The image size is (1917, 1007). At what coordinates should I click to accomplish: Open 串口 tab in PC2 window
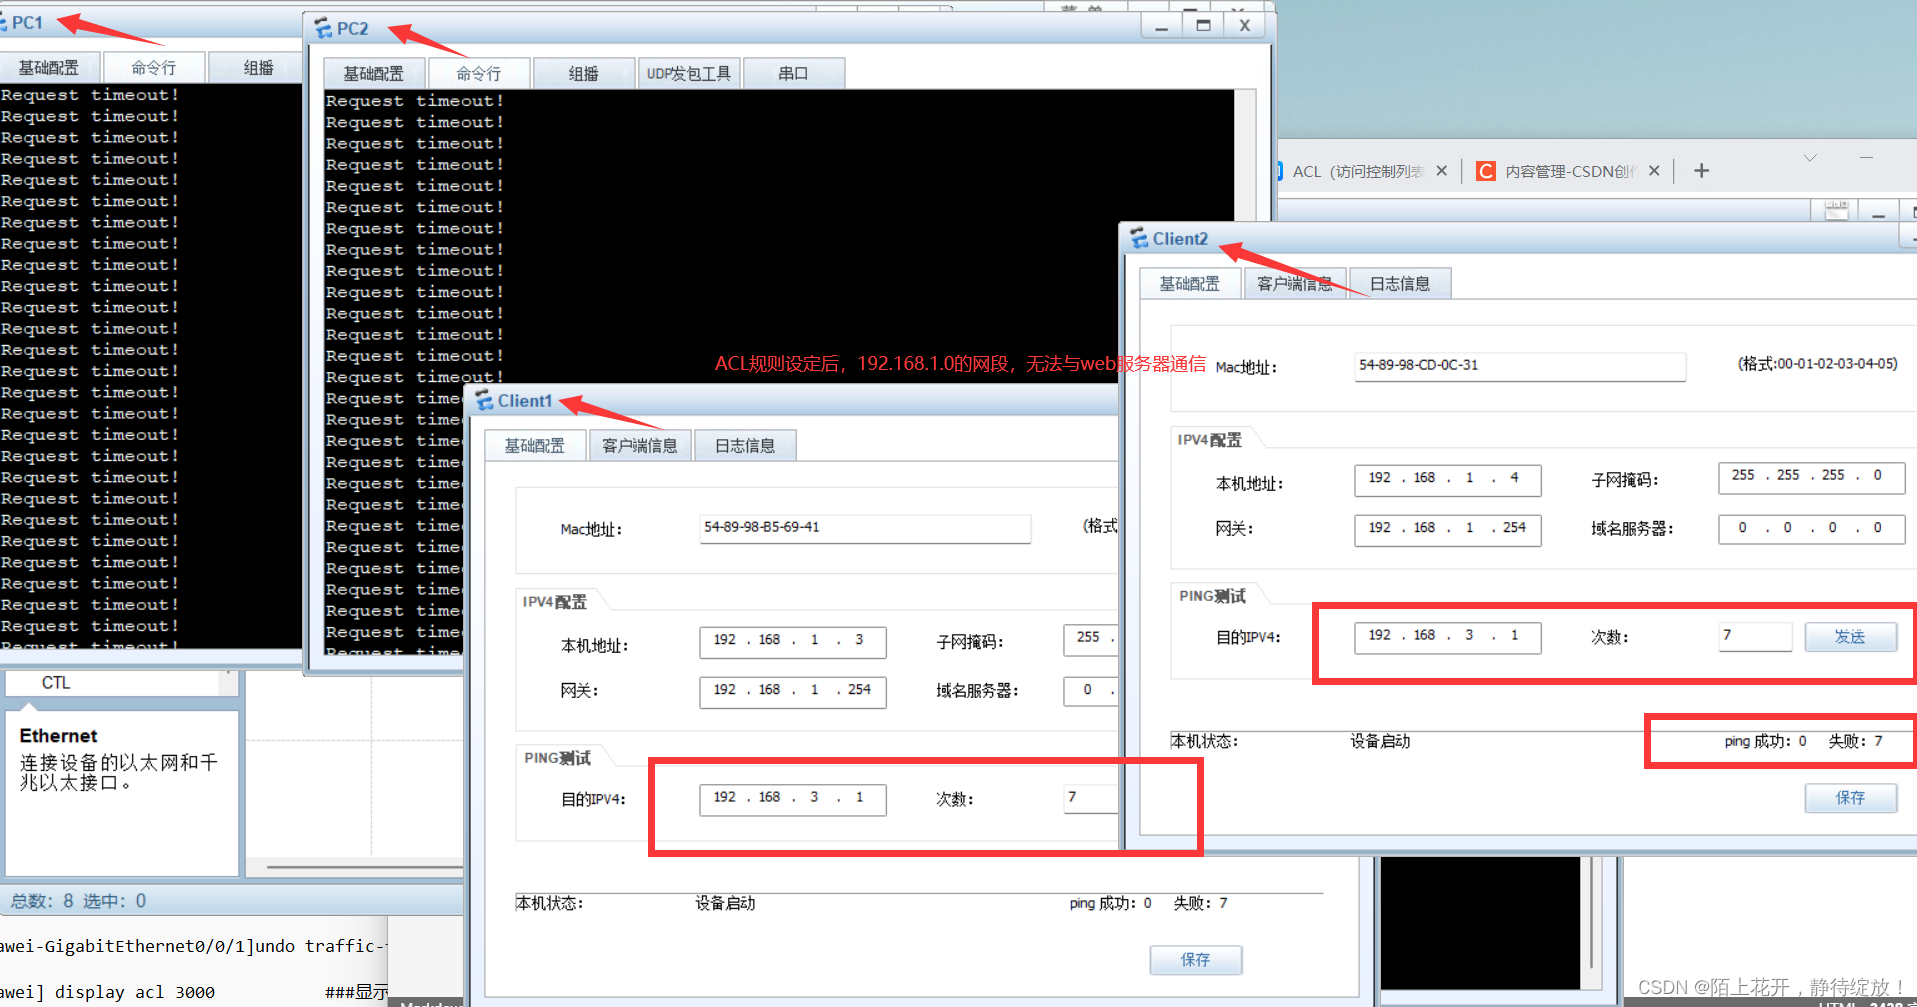coord(793,74)
